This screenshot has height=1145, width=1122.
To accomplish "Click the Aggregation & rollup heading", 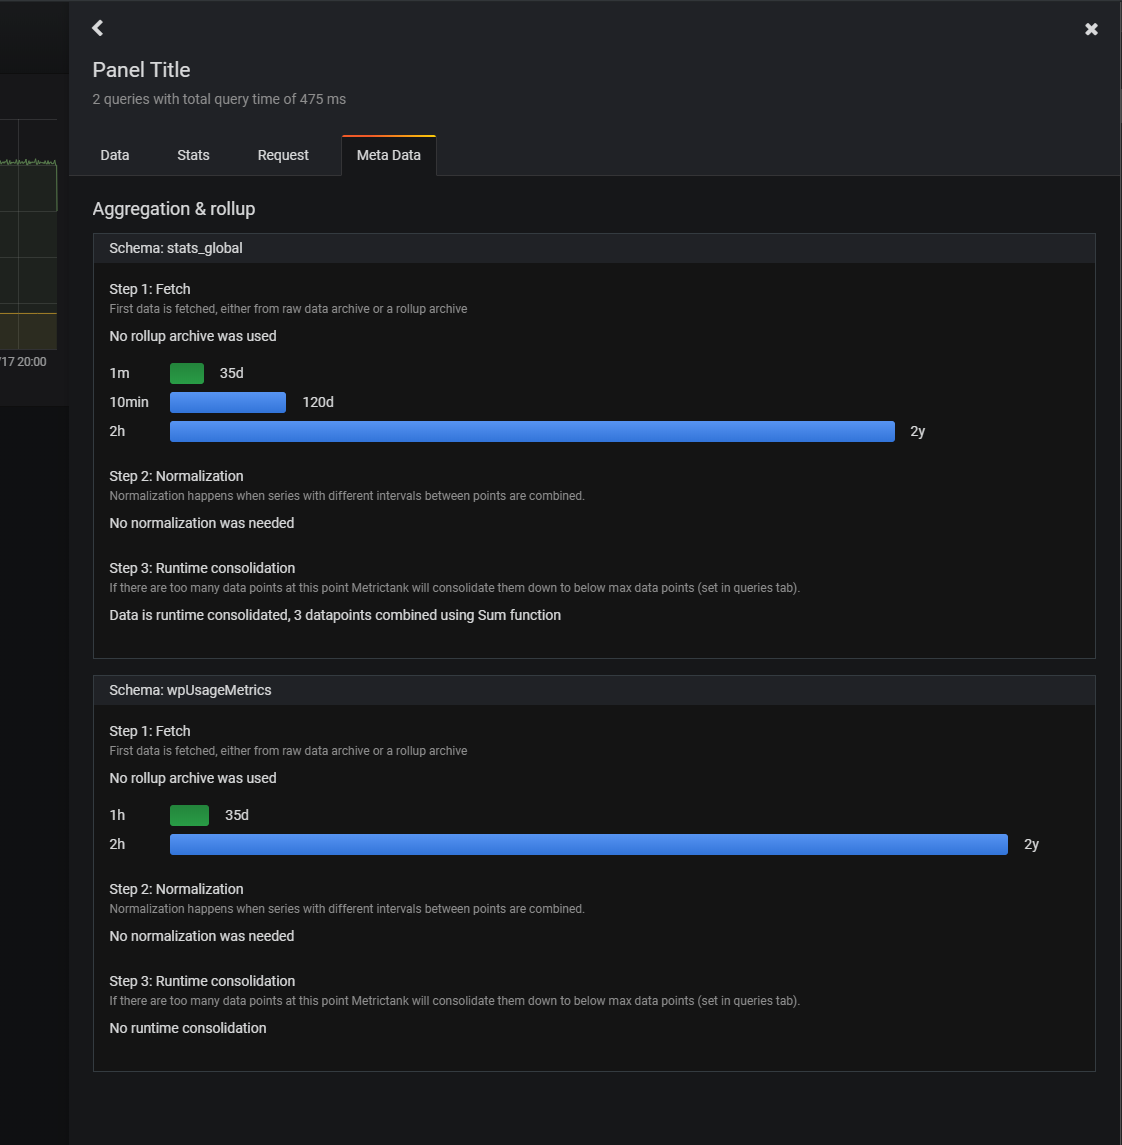I will tap(174, 209).
